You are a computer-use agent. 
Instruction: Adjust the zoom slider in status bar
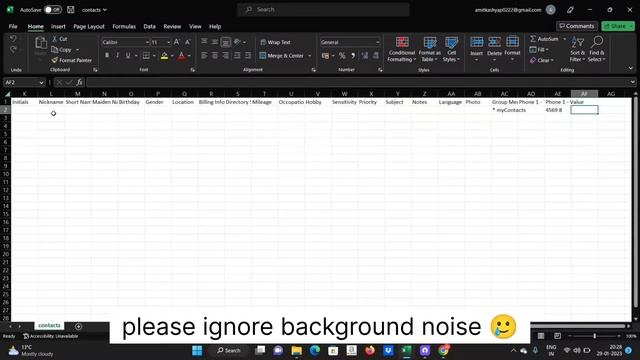[x=594, y=336]
